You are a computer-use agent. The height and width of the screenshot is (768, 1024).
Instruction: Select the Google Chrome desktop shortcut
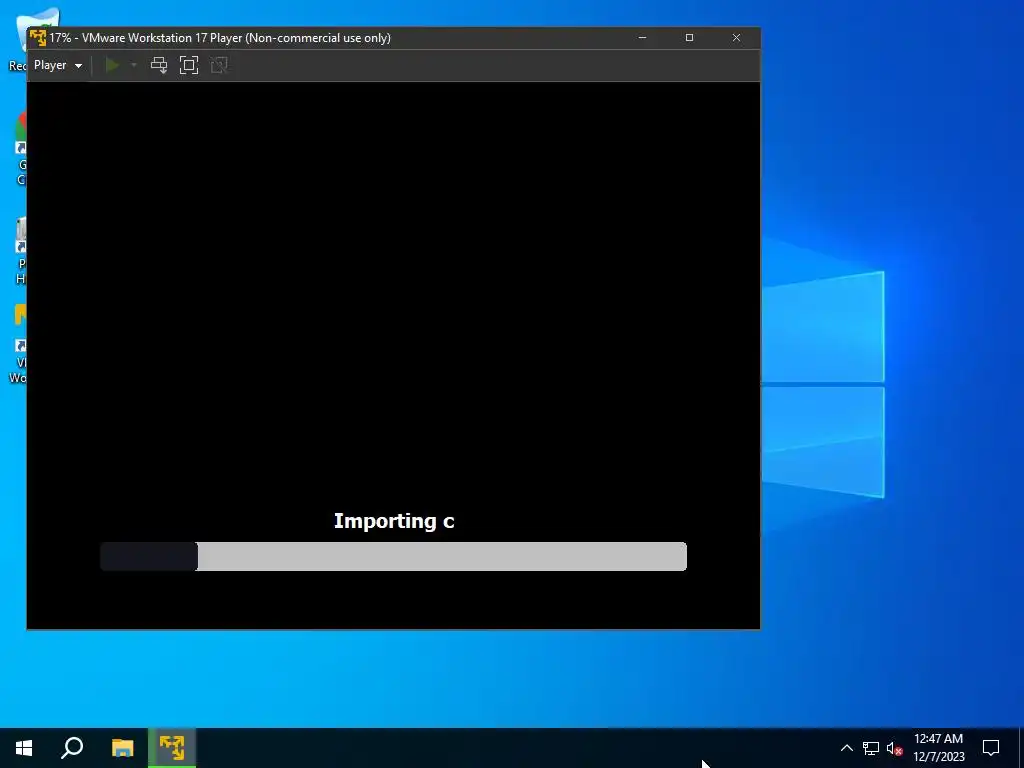pyautogui.click(x=20, y=149)
